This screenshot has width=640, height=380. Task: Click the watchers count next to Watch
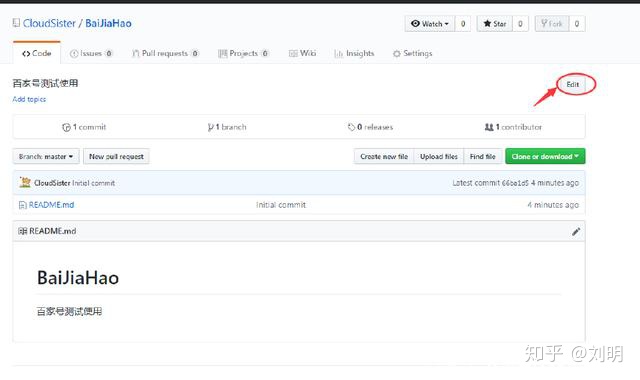[463, 24]
